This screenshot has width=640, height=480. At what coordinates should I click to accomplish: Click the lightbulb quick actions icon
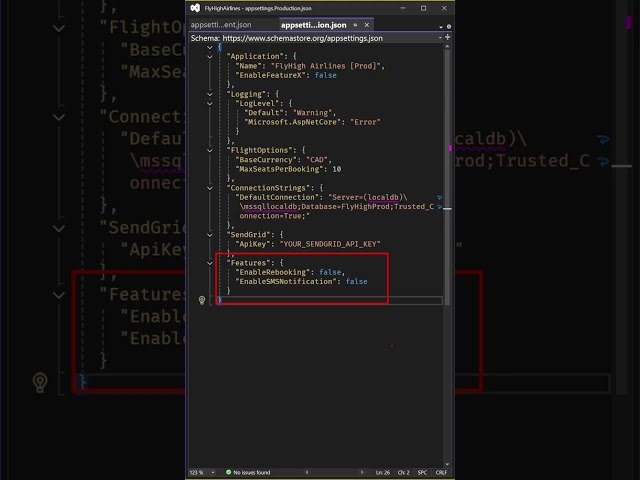coord(202,300)
